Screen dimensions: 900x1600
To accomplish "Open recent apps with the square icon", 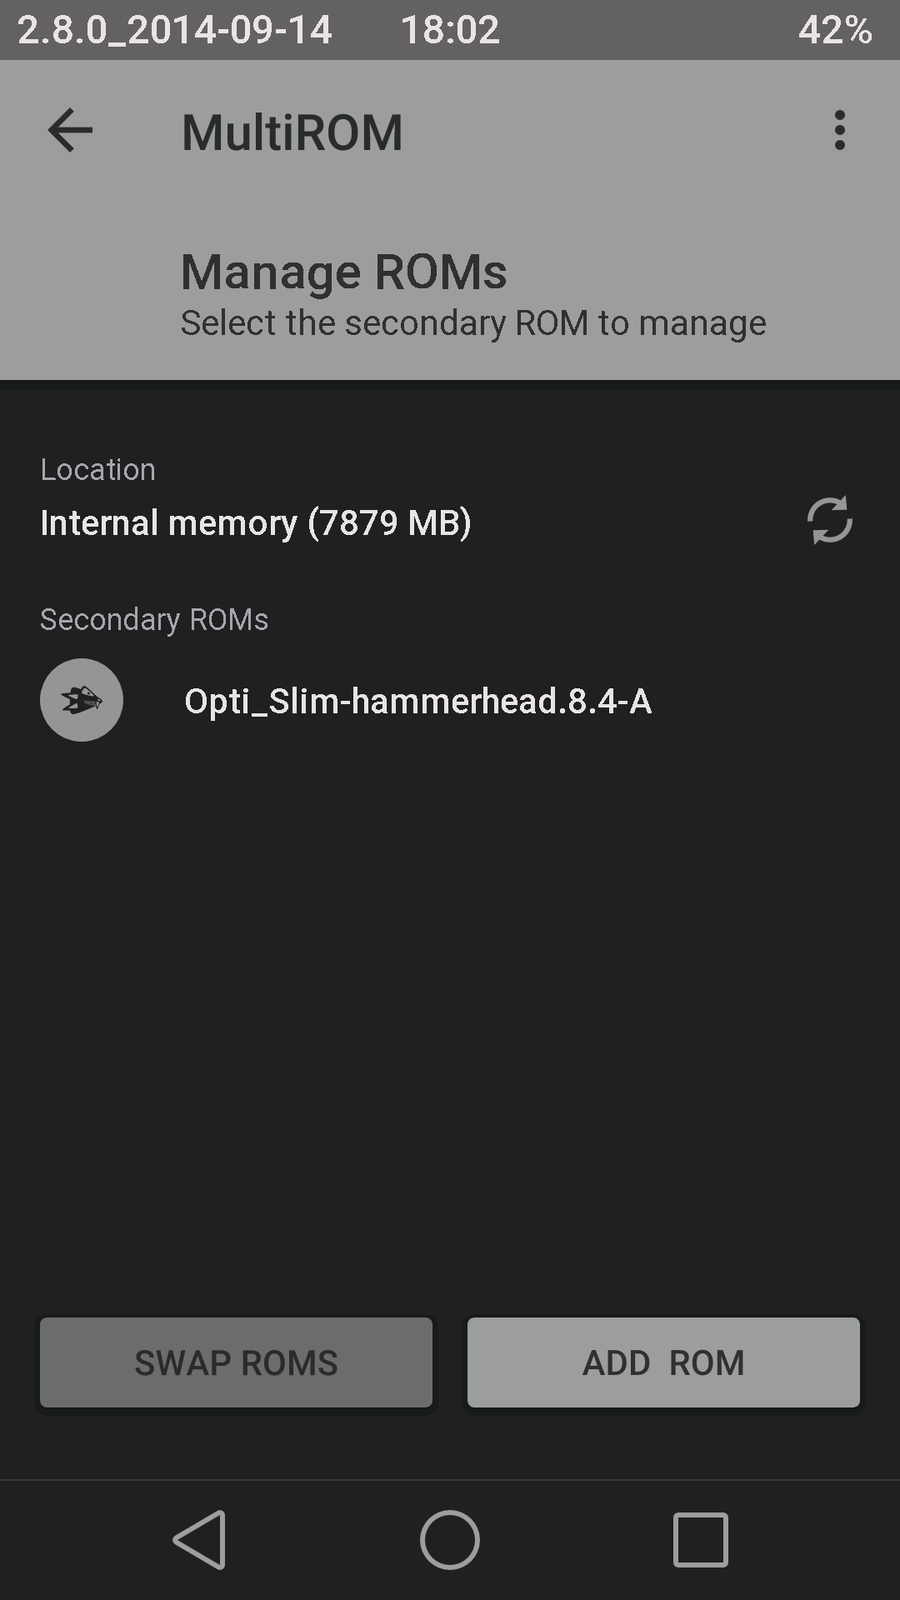I will (x=700, y=1539).
